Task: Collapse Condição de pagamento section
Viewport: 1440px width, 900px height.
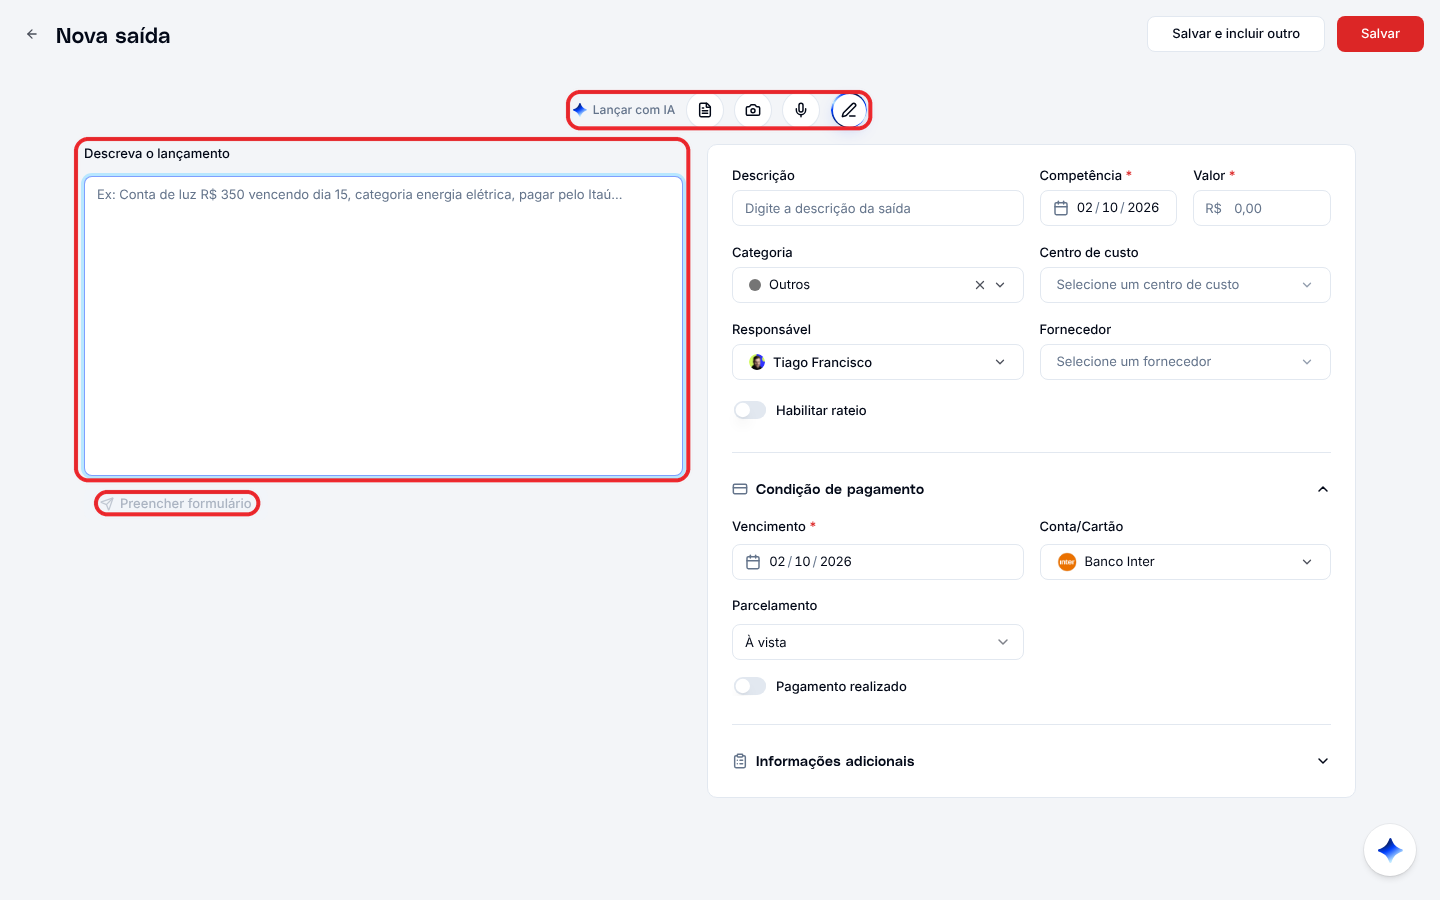Action: (x=1323, y=489)
